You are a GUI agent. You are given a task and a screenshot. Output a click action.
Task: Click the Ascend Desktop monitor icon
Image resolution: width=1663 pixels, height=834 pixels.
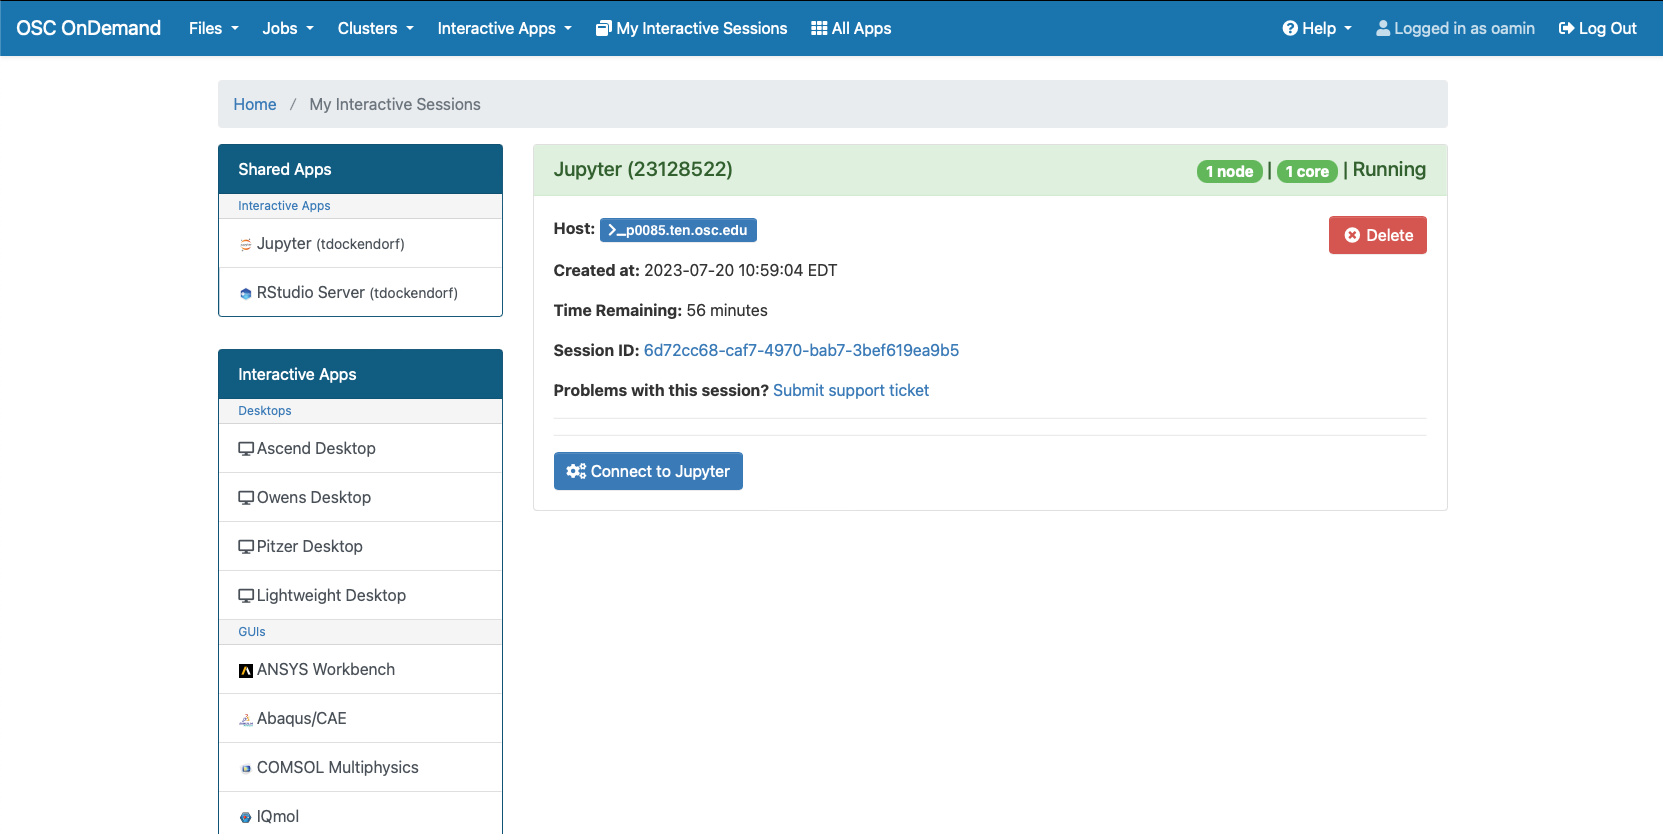click(246, 449)
